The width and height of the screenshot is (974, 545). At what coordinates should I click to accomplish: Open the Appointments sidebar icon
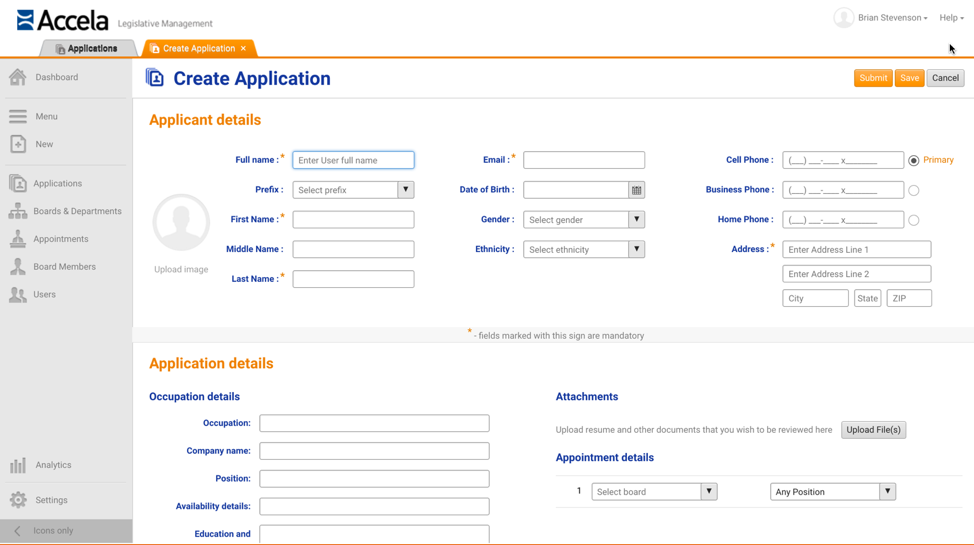[x=18, y=239]
